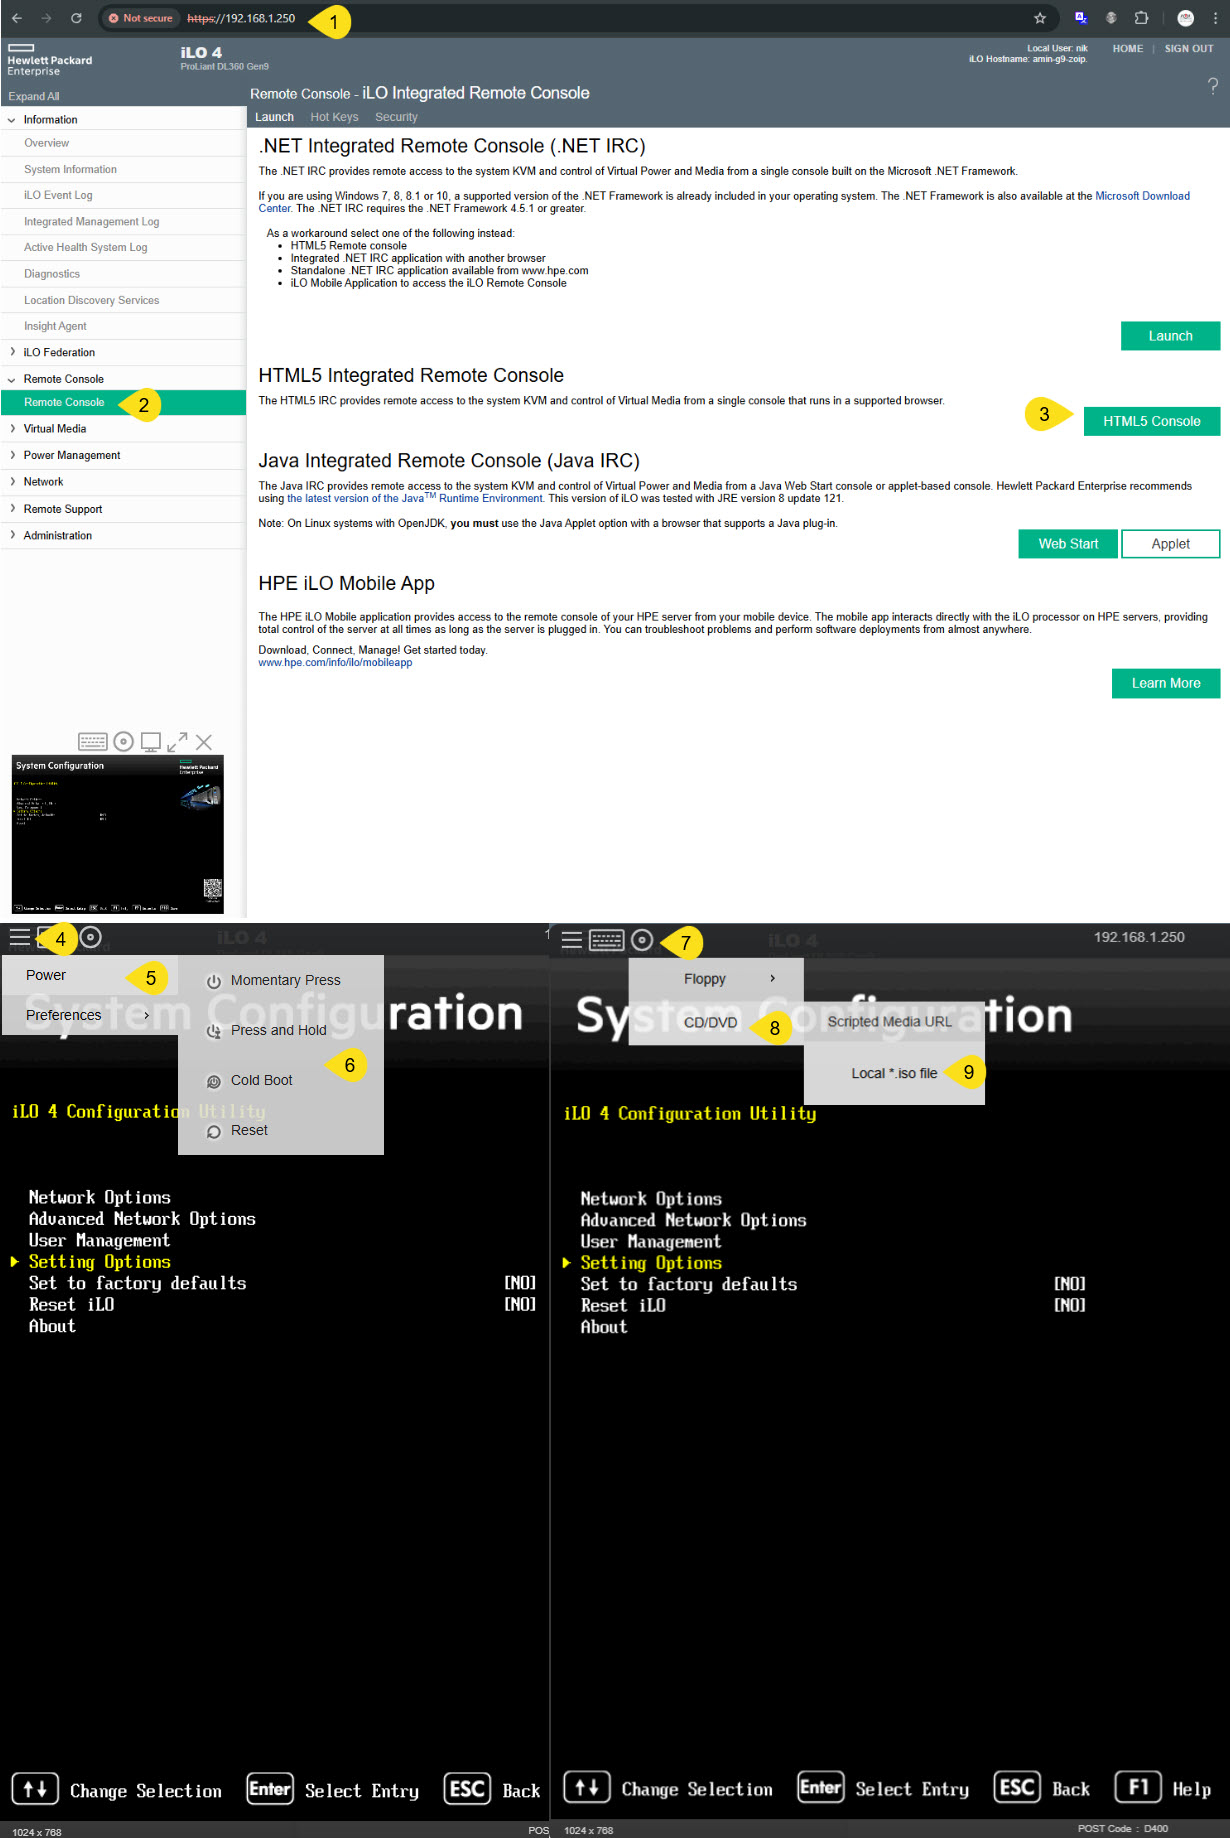Click Expand All in sidebar
This screenshot has width=1230, height=1838.
[x=34, y=97]
